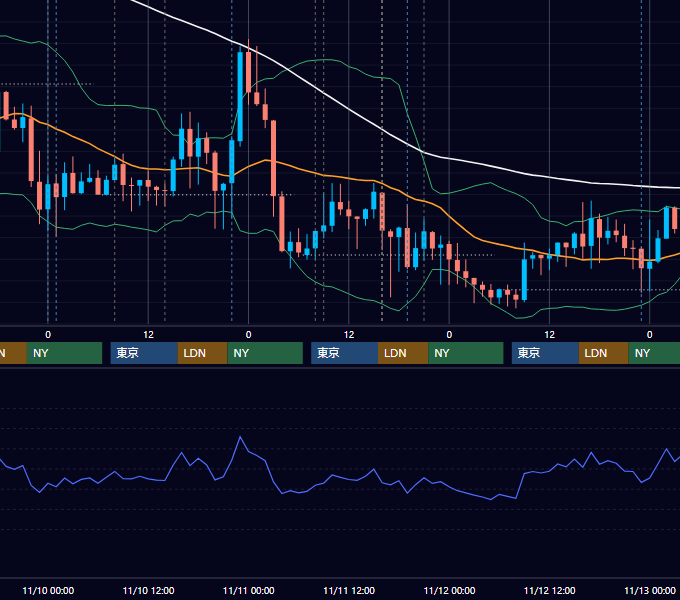The image size is (680, 600).
Task: Select the LDN session block on 11/12
Action: (x=604, y=353)
